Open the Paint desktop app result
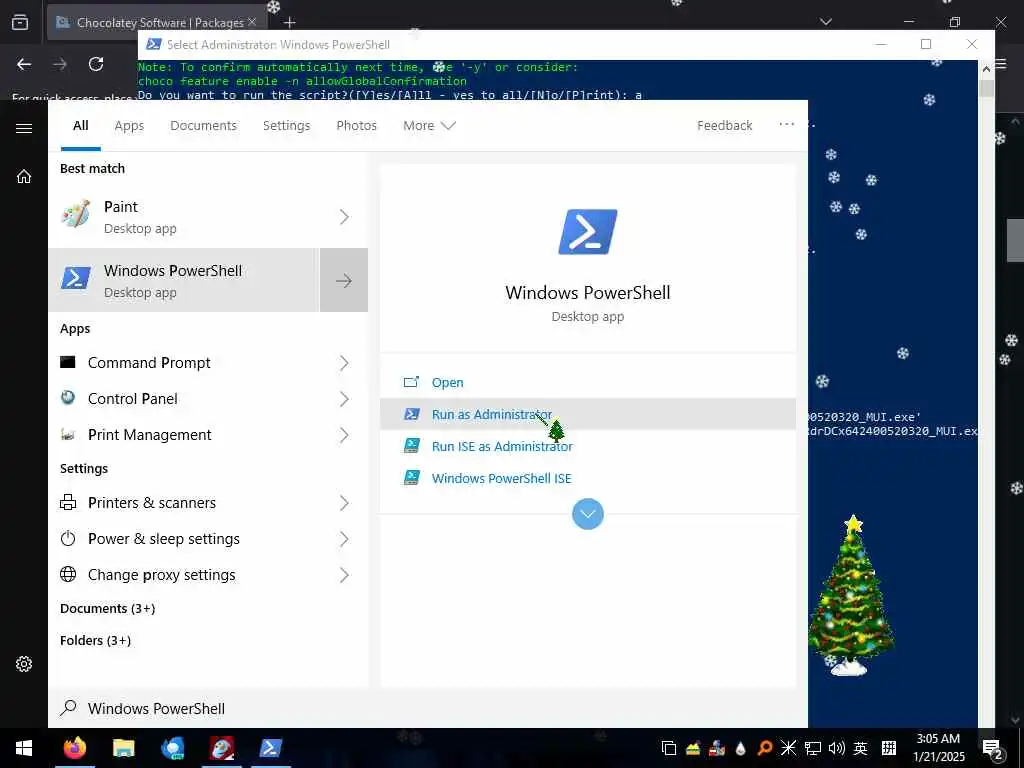Image resolution: width=1024 pixels, height=768 pixels. 184,216
